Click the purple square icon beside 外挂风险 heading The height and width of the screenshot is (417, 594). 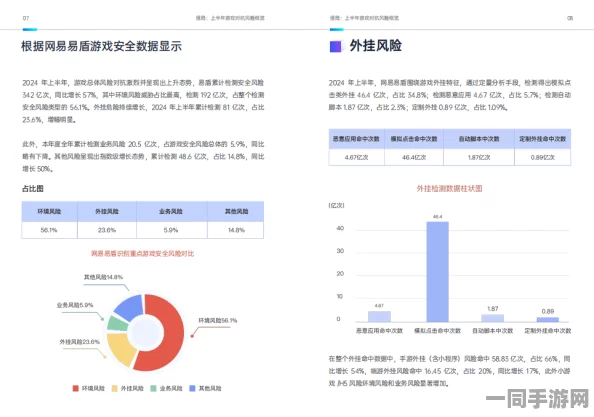coord(335,47)
